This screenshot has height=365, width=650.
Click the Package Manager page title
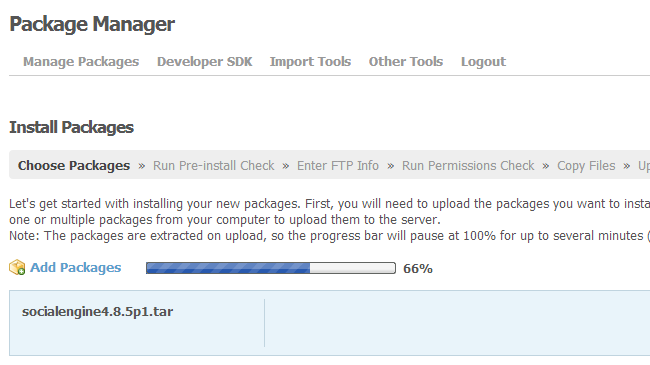click(x=92, y=24)
